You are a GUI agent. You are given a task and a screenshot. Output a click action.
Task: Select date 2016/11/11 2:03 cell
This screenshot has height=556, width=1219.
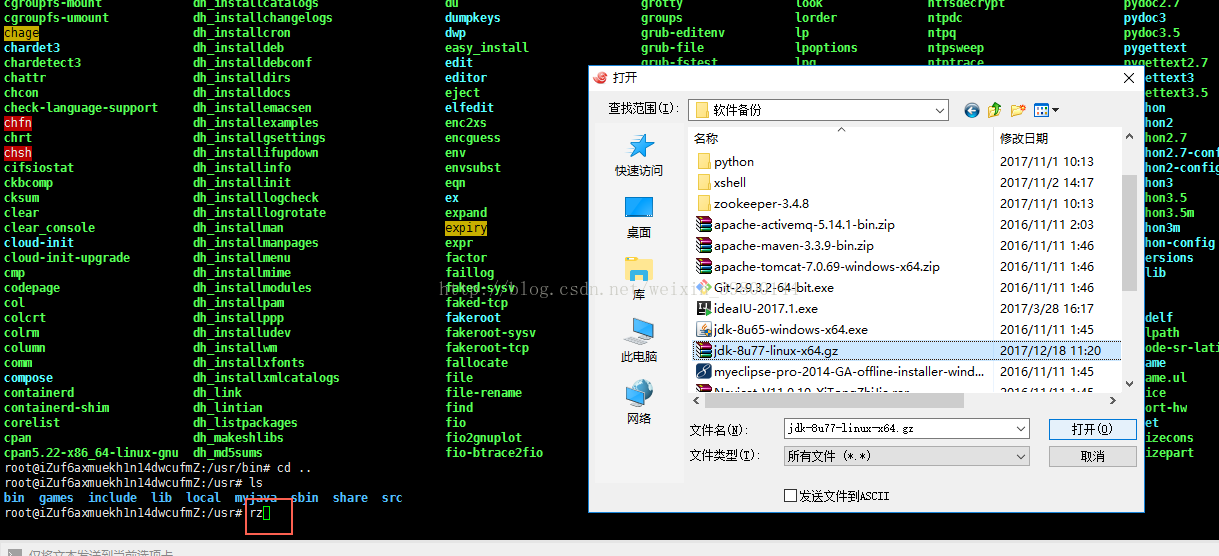(x=1047, y=224)
